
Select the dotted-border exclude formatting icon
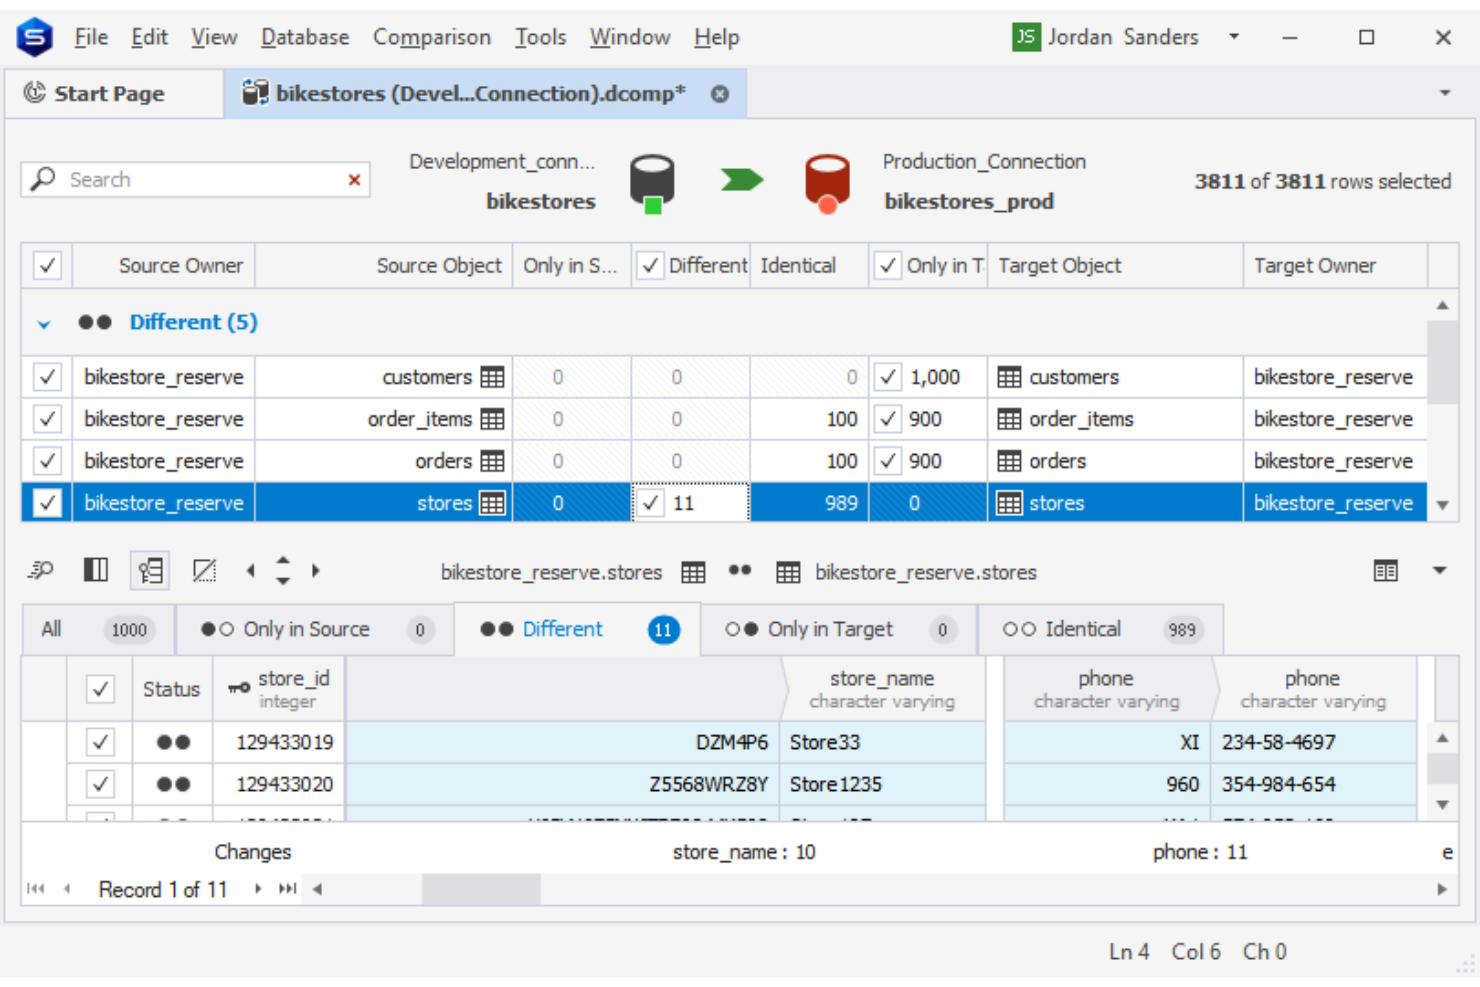(204, 570)
